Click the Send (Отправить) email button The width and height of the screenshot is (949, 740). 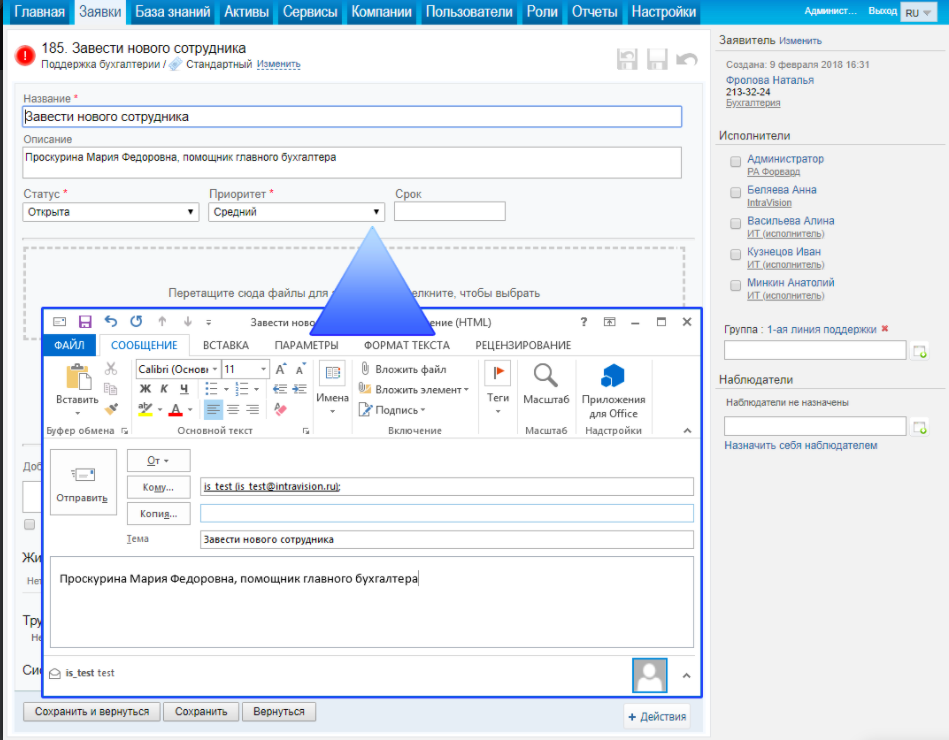[x=83, y=482]
